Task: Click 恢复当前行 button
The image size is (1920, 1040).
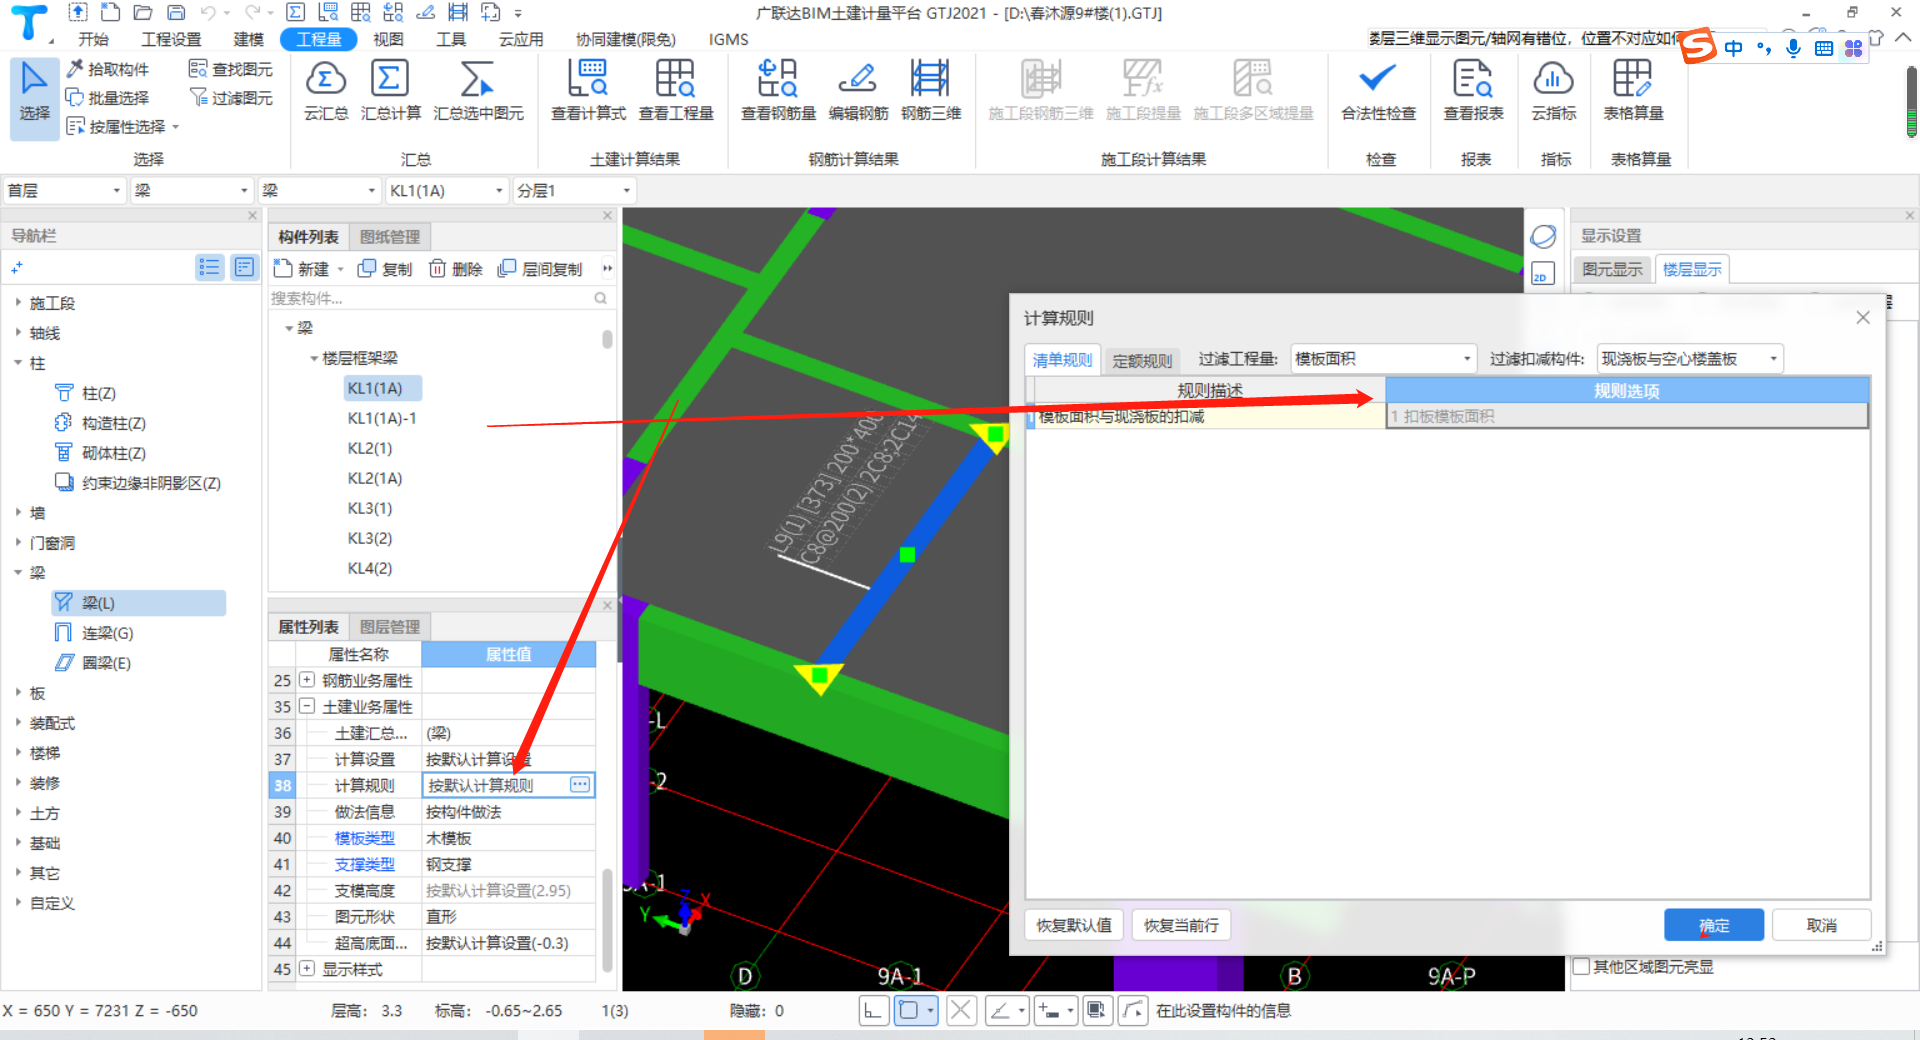Action: pyautogui.click(x=1181, y=925)
